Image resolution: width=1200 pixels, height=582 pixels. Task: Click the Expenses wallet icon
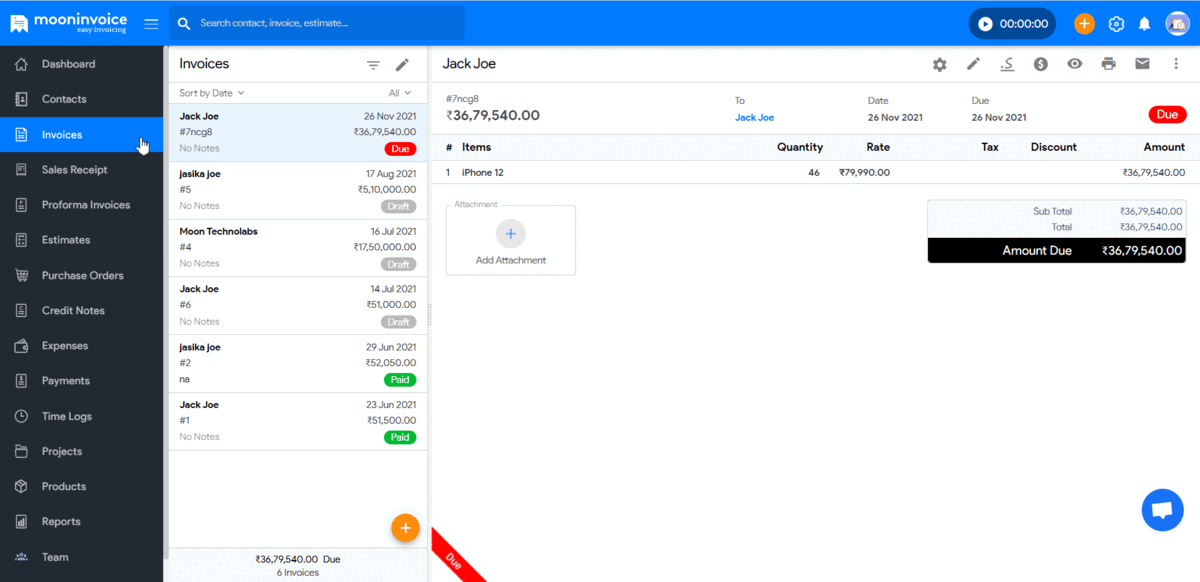[x=22, y=346]
